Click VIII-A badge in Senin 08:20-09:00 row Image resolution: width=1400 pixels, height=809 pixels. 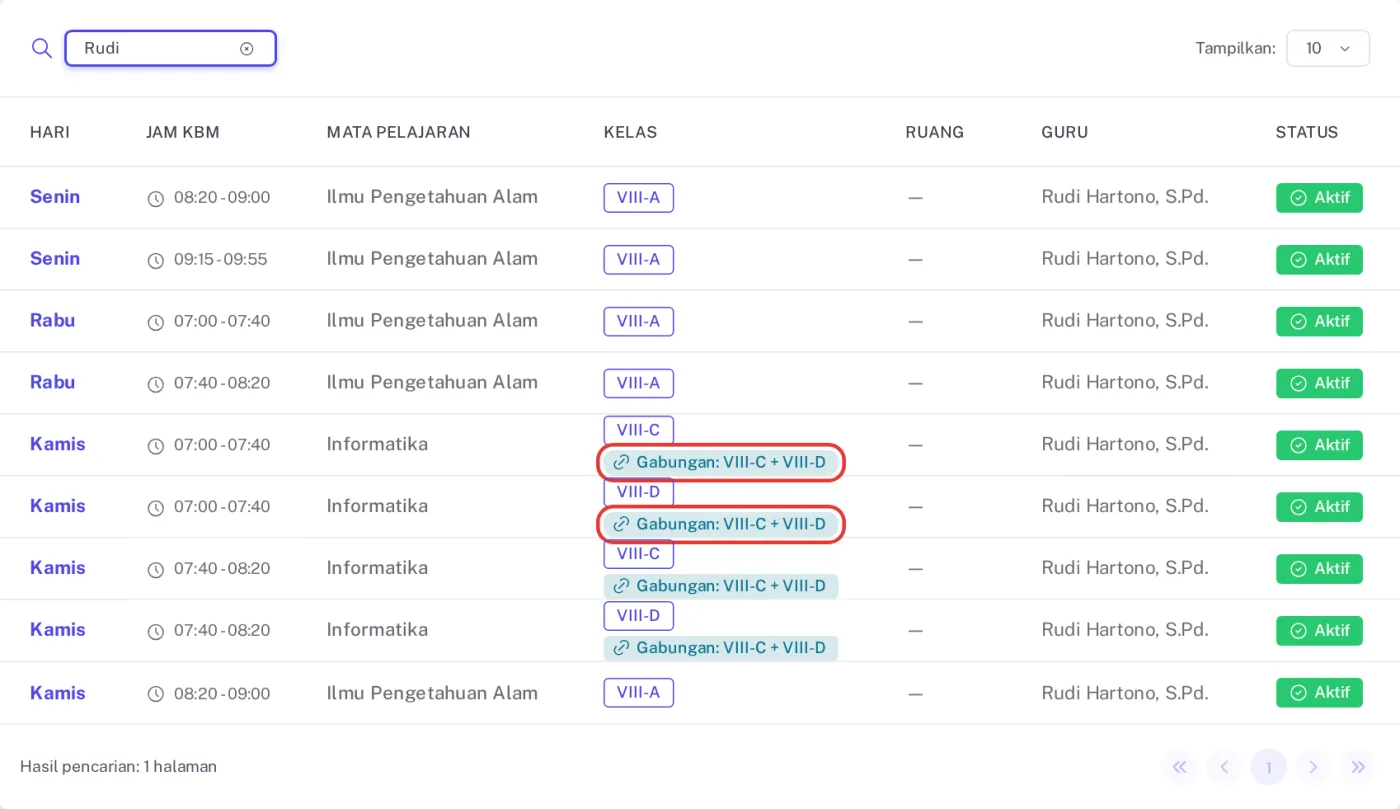tap(638, 198)
